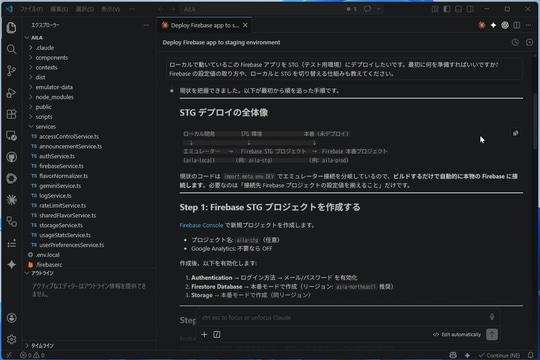
Task: Click Continue (NE) in status bar
Action: (x=499, y=355)
